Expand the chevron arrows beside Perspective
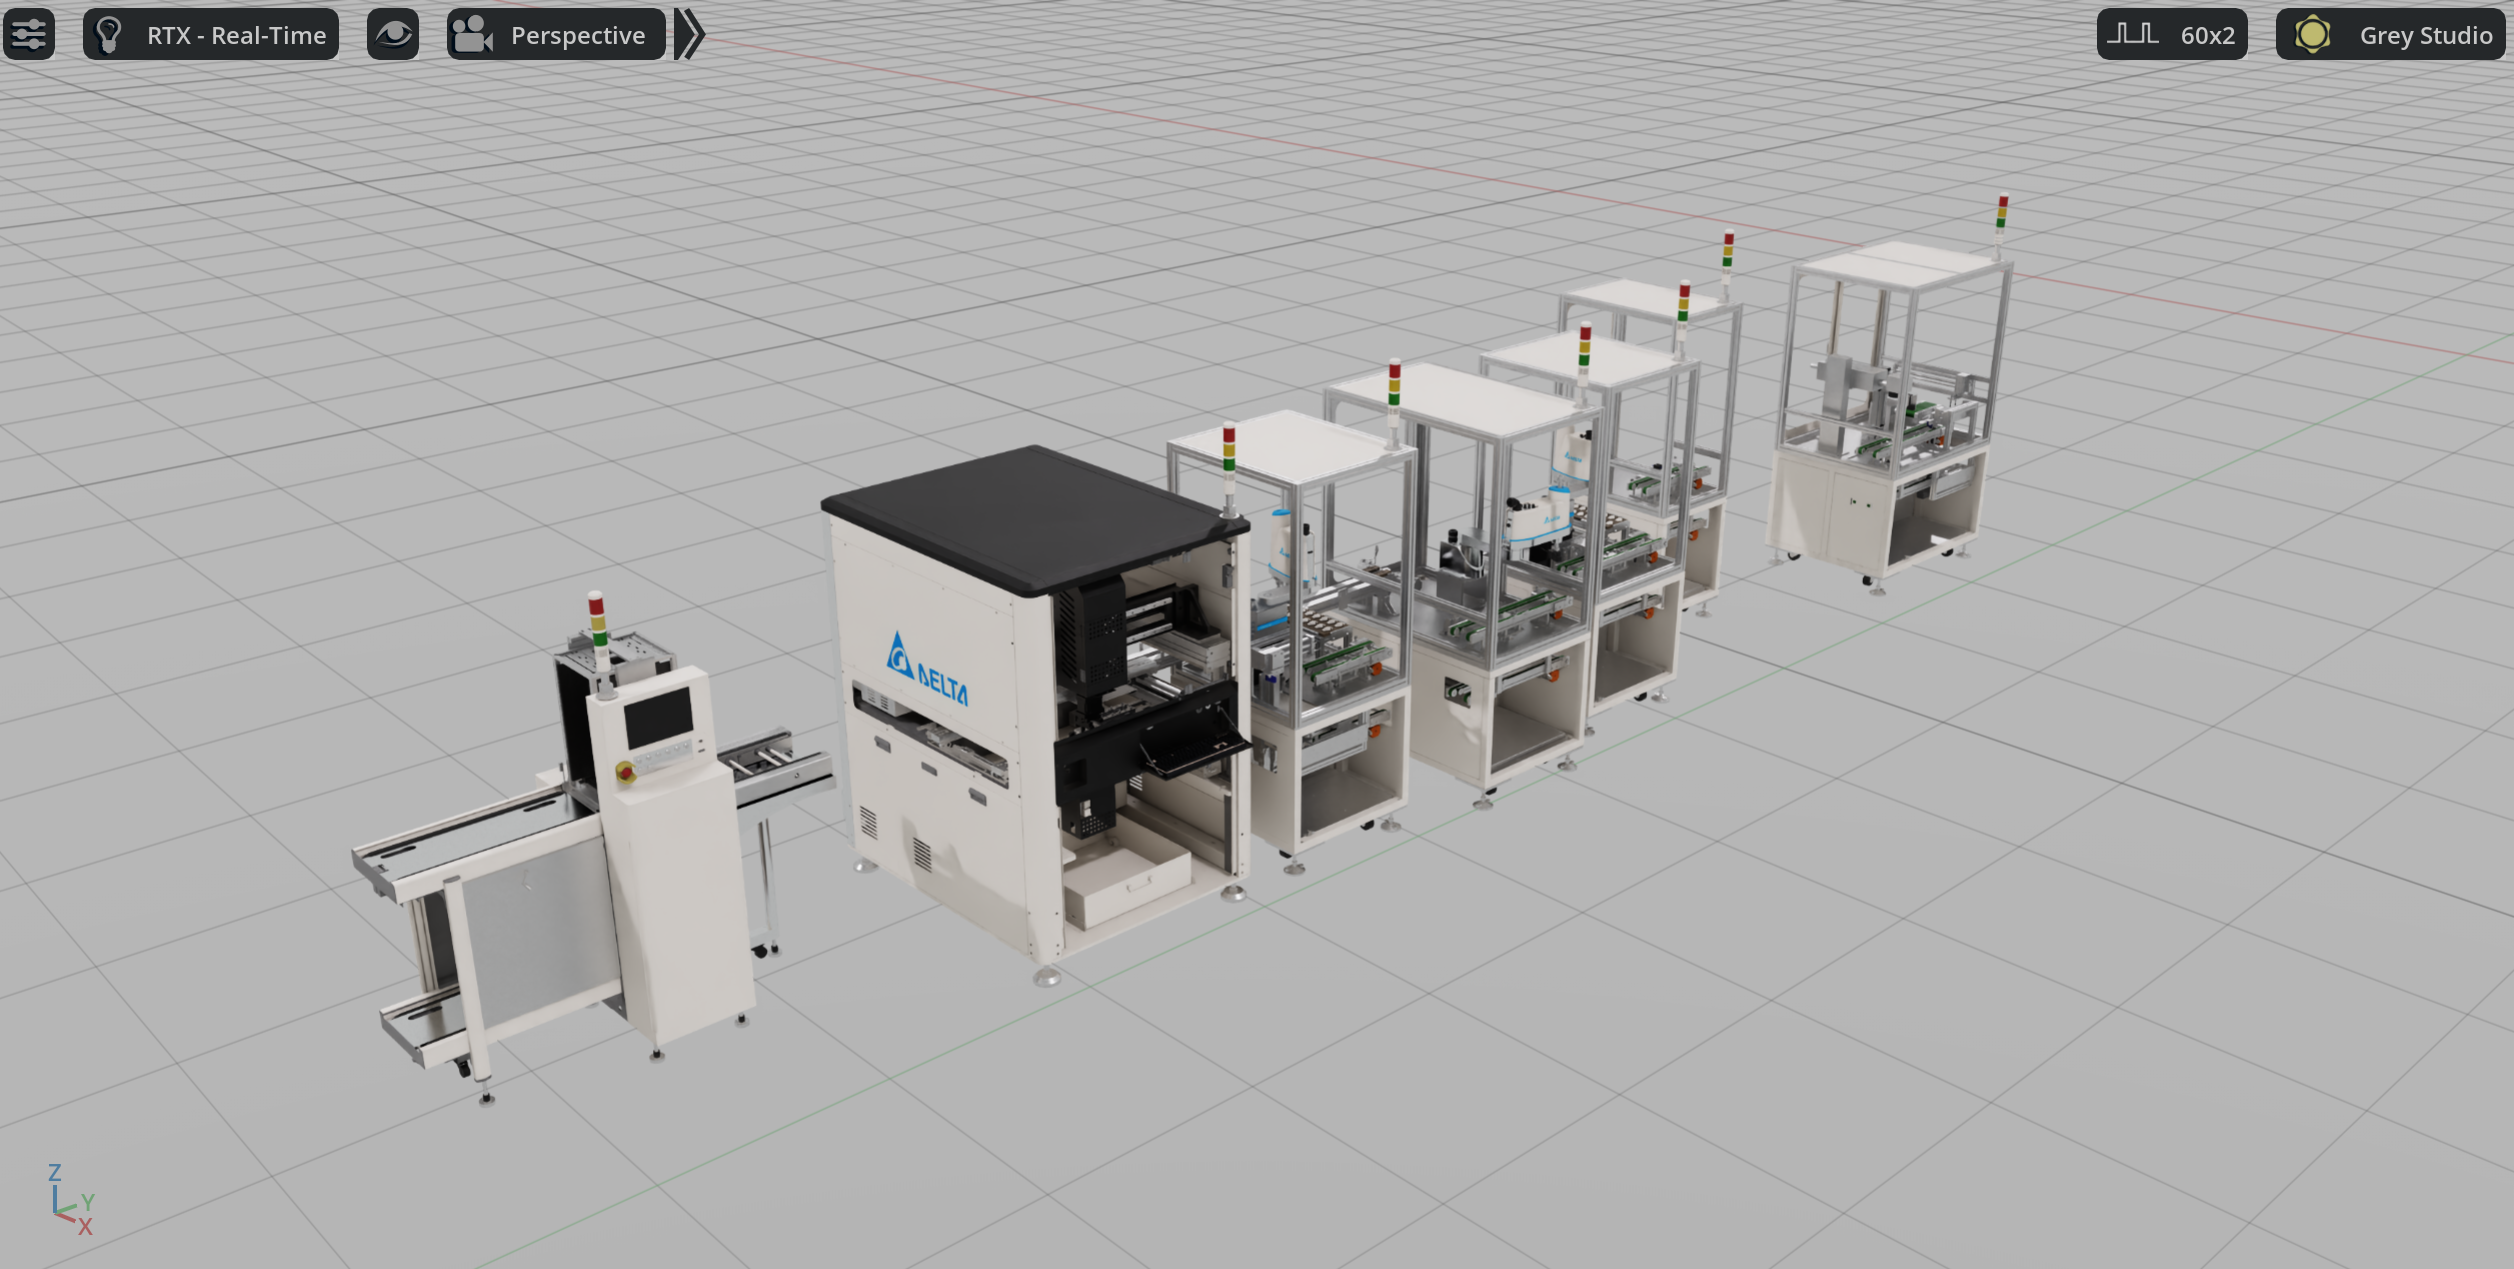2514x1269 pixels. (x=690, y=35)
